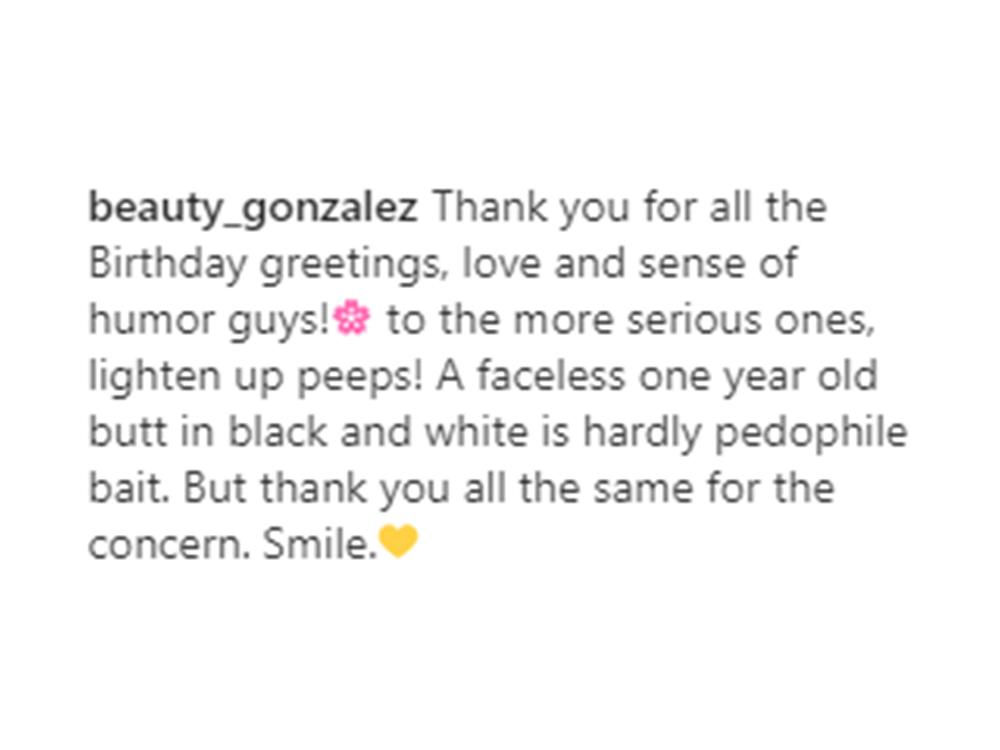Open the beauty_gonzalez profile link

coord(253,210)
